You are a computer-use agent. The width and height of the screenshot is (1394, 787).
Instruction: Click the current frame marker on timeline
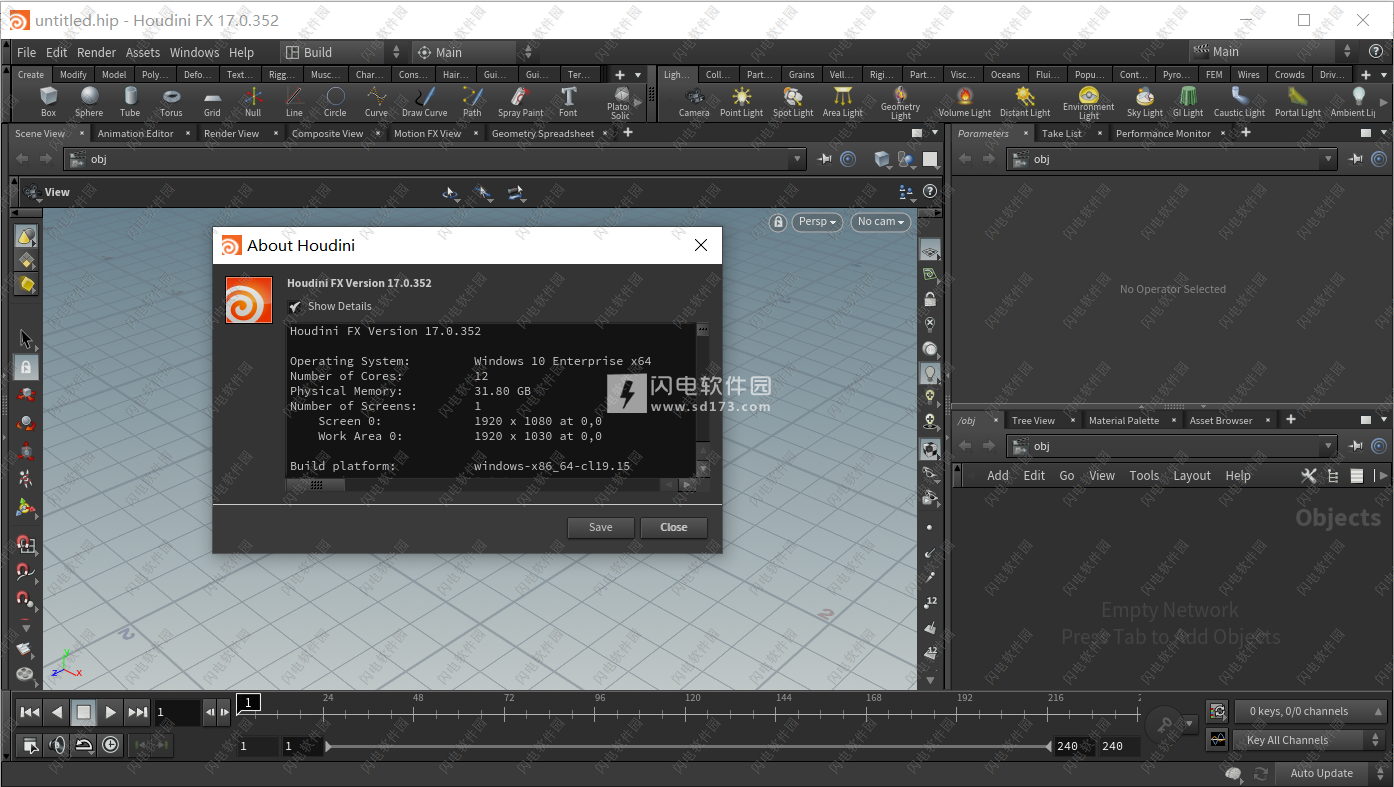pos(249,702)
